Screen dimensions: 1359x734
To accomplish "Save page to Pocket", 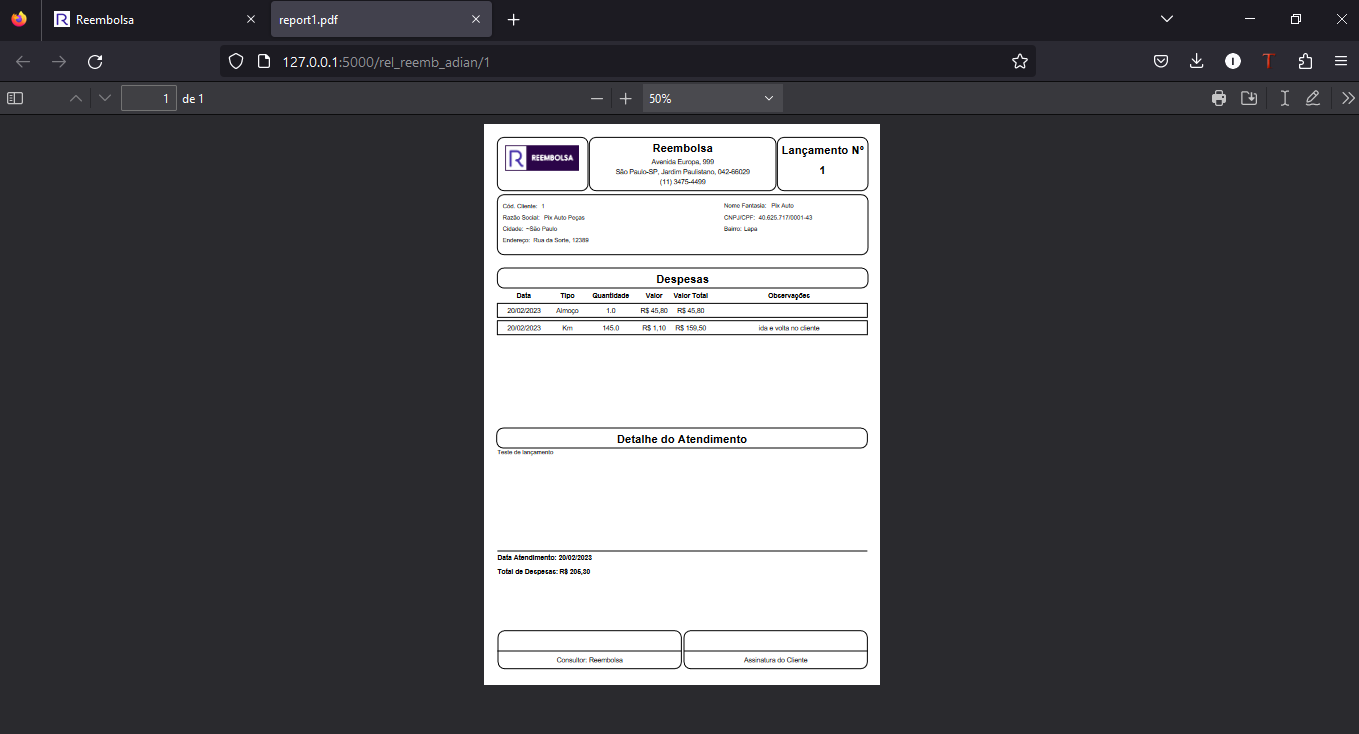I will (x=1161, y=61).
